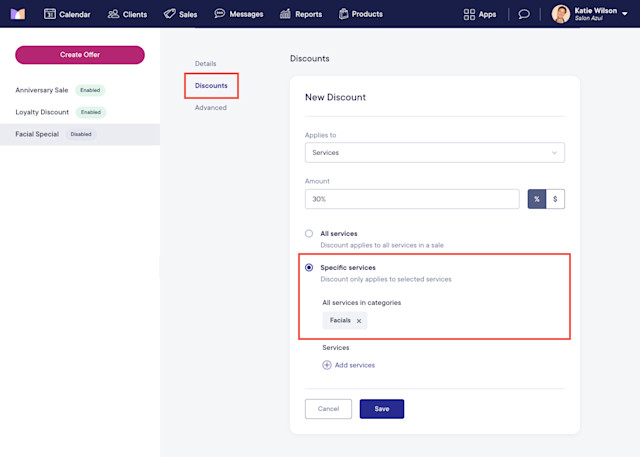640x457 pixels.
Task: Switch amount type to dollar
Action: click(555, 199)
